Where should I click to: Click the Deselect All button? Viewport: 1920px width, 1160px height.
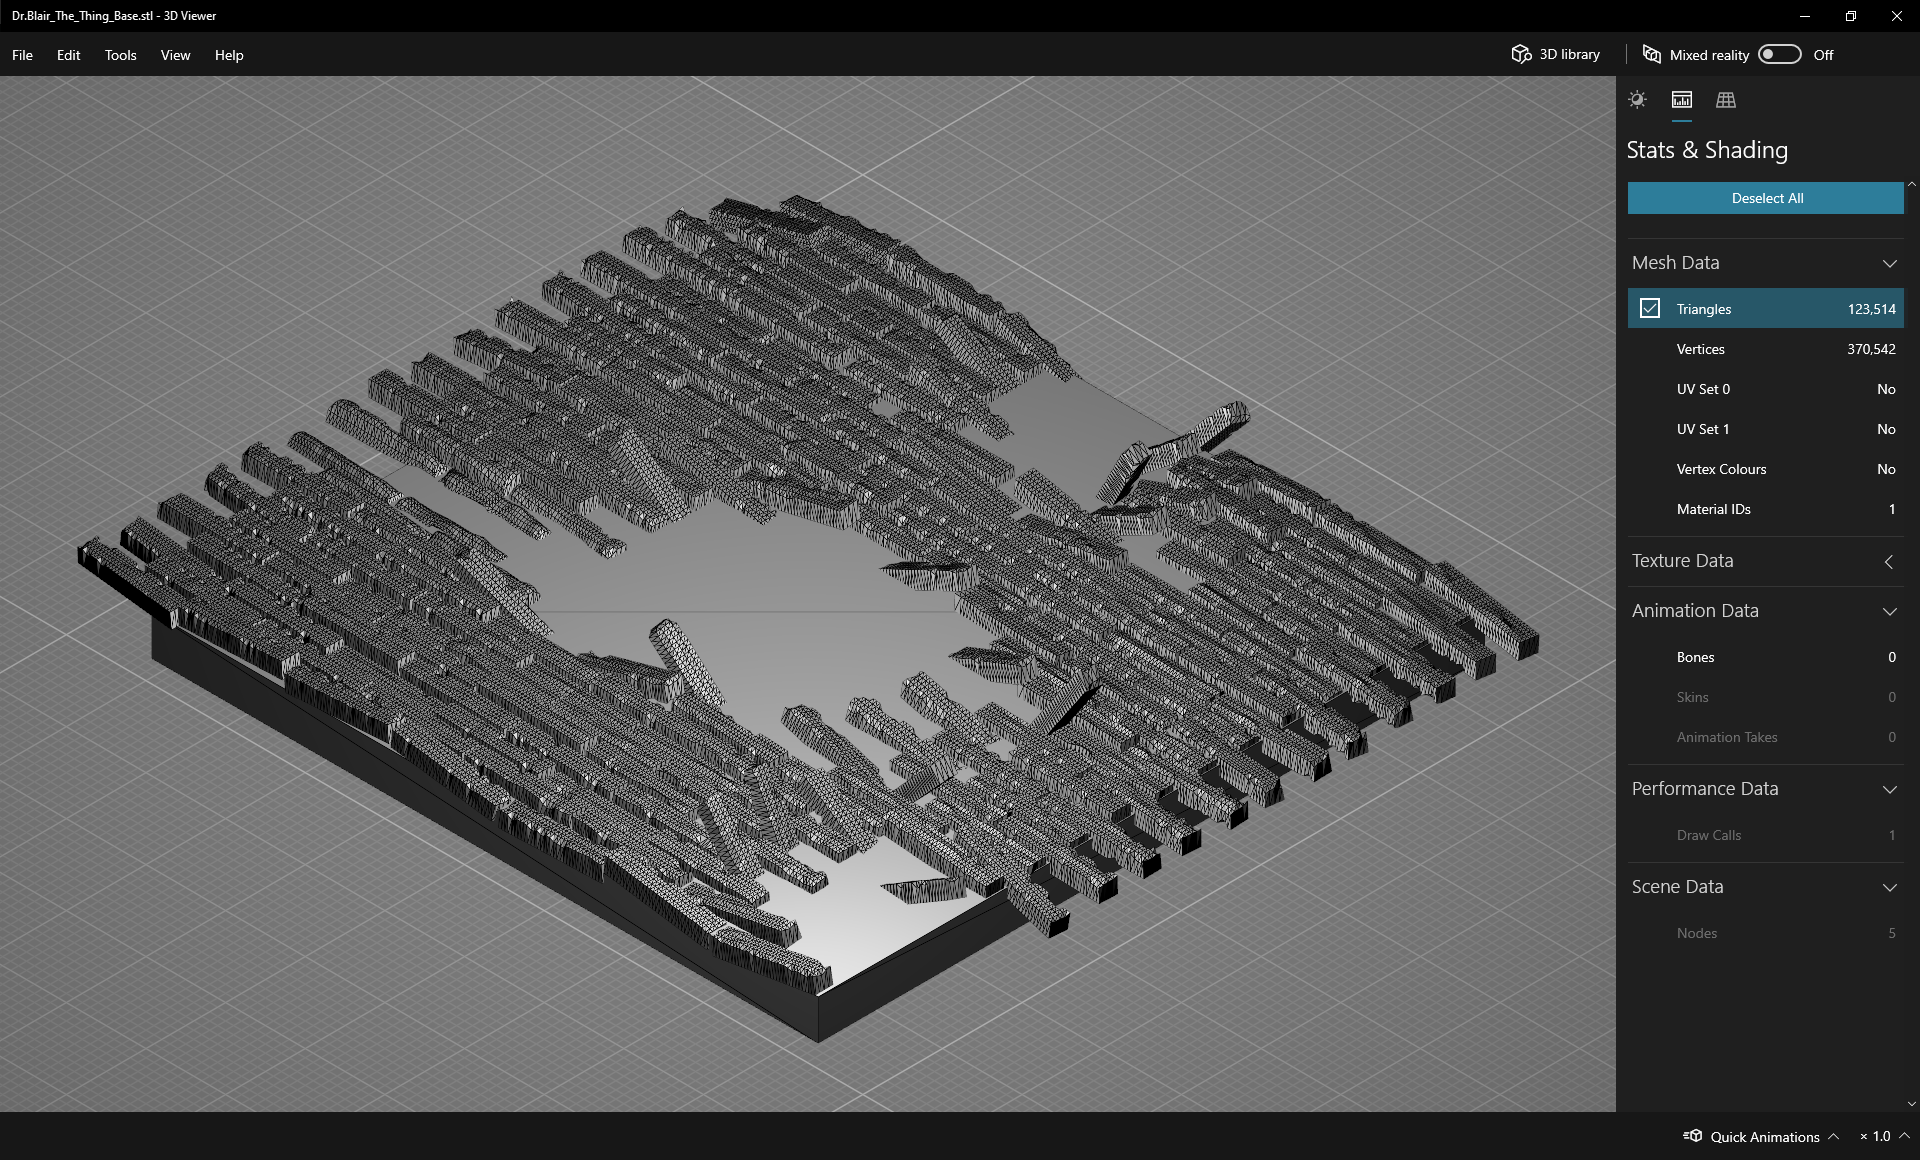tap(1766, 198)
